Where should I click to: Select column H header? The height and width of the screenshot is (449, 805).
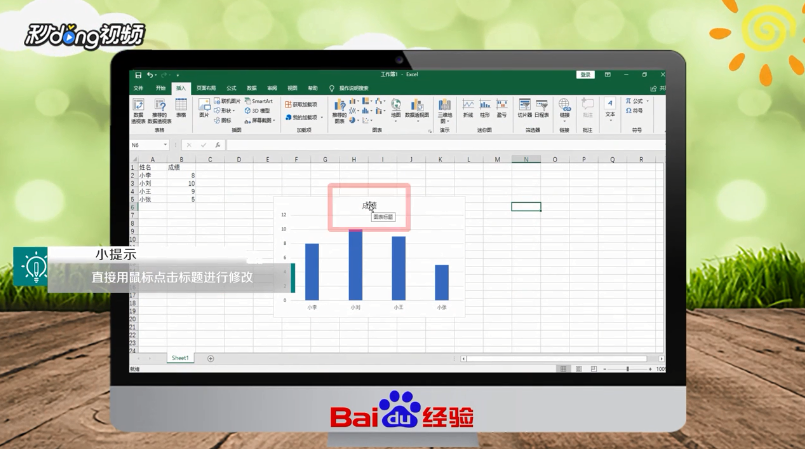(354, 160)
